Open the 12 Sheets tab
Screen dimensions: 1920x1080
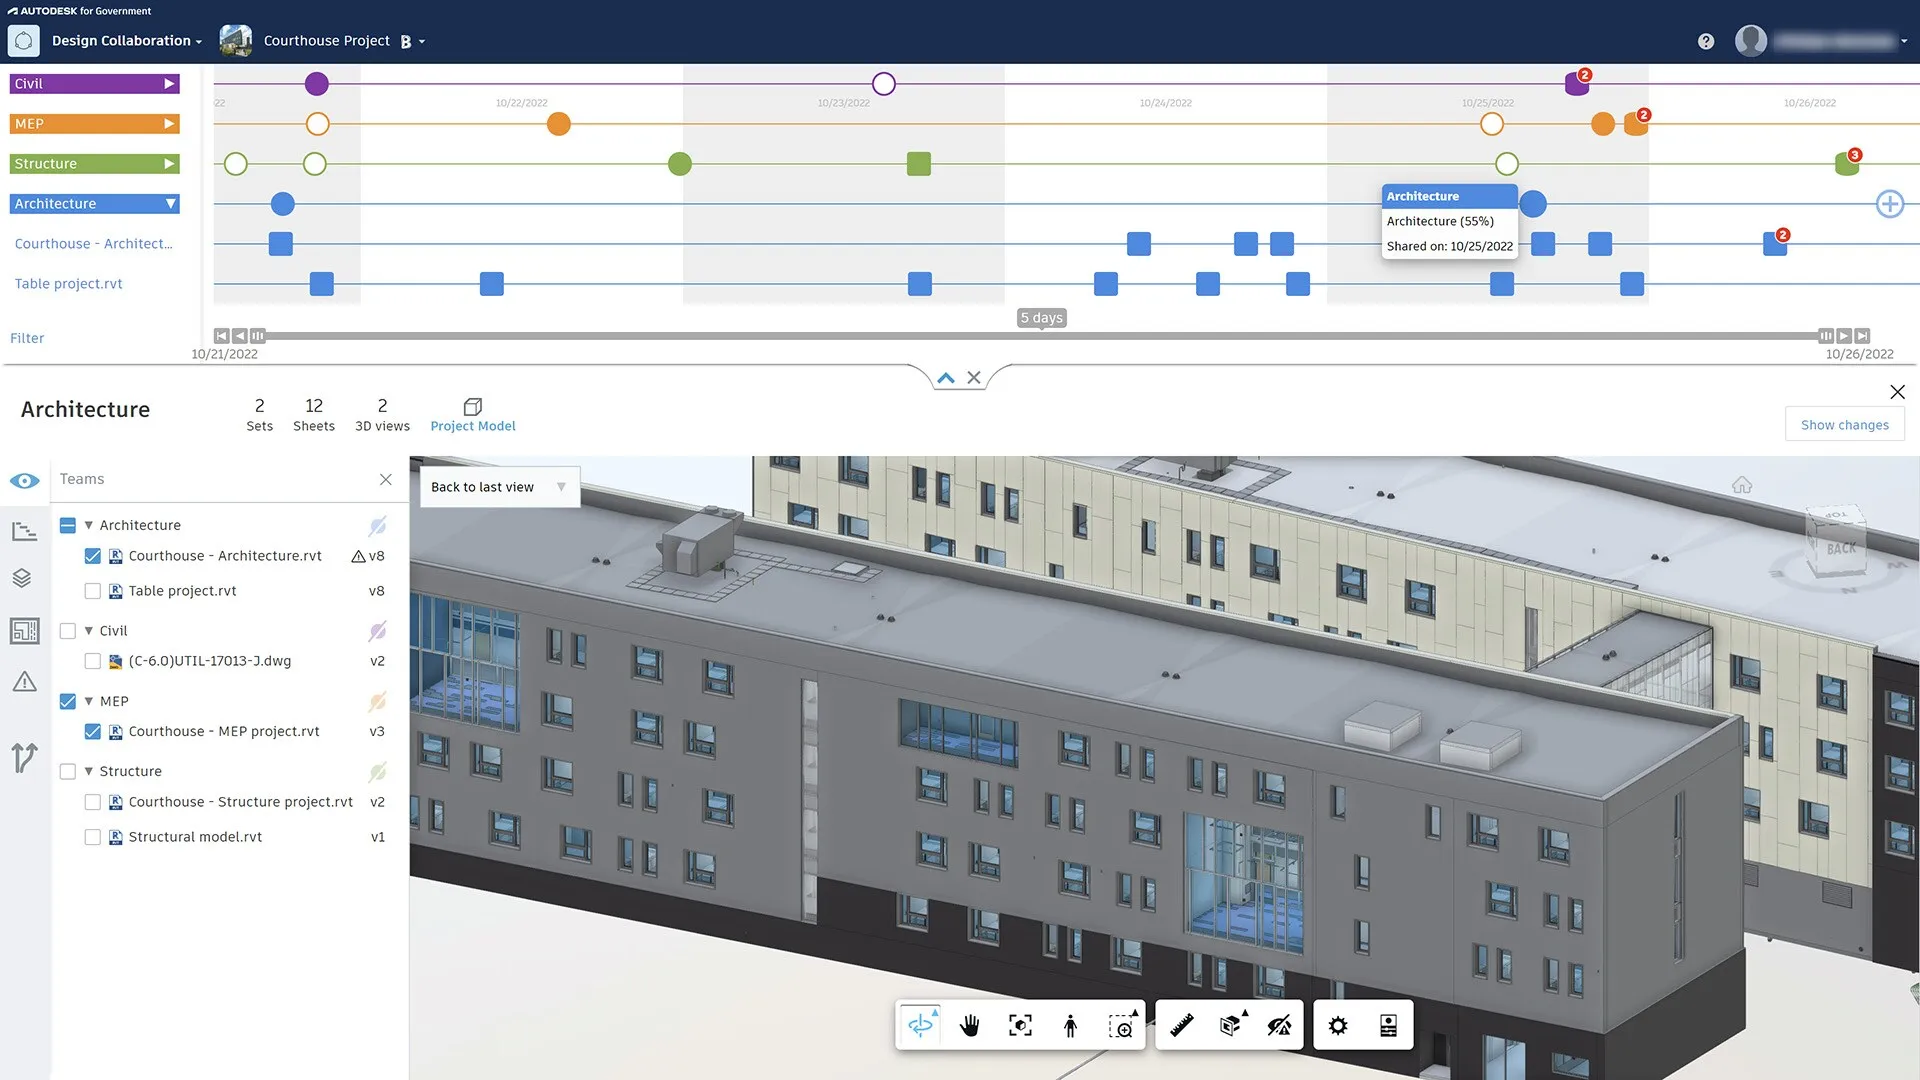click(314, 415)
